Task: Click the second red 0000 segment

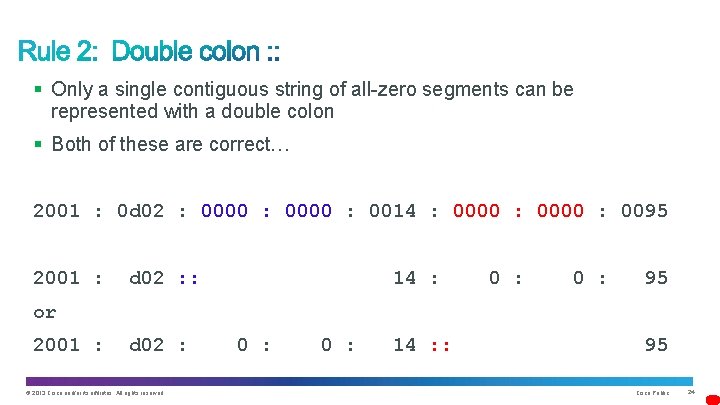Action: pyautogui.click(x=560, y=211)
